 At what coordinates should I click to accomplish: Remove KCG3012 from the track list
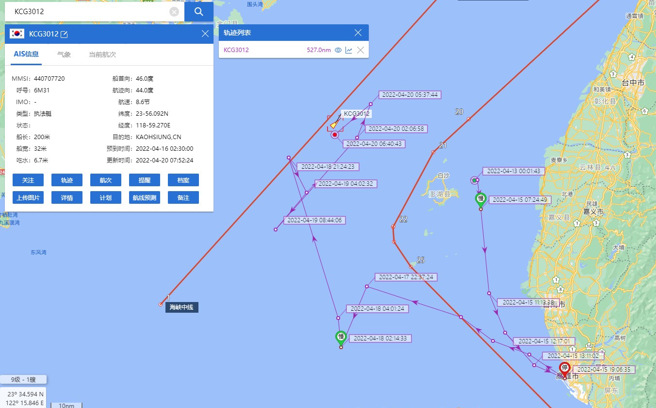pos(360,50)
